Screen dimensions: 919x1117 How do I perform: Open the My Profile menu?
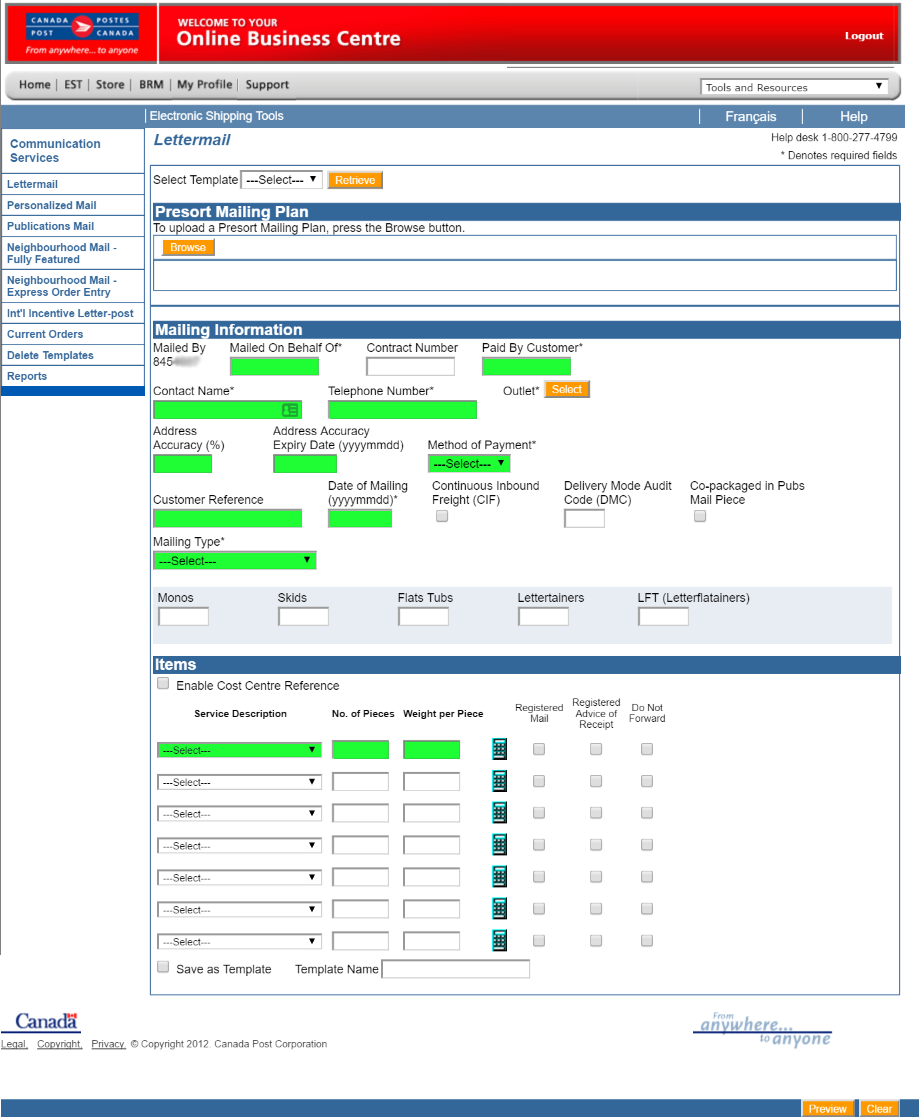coord(204,85)
